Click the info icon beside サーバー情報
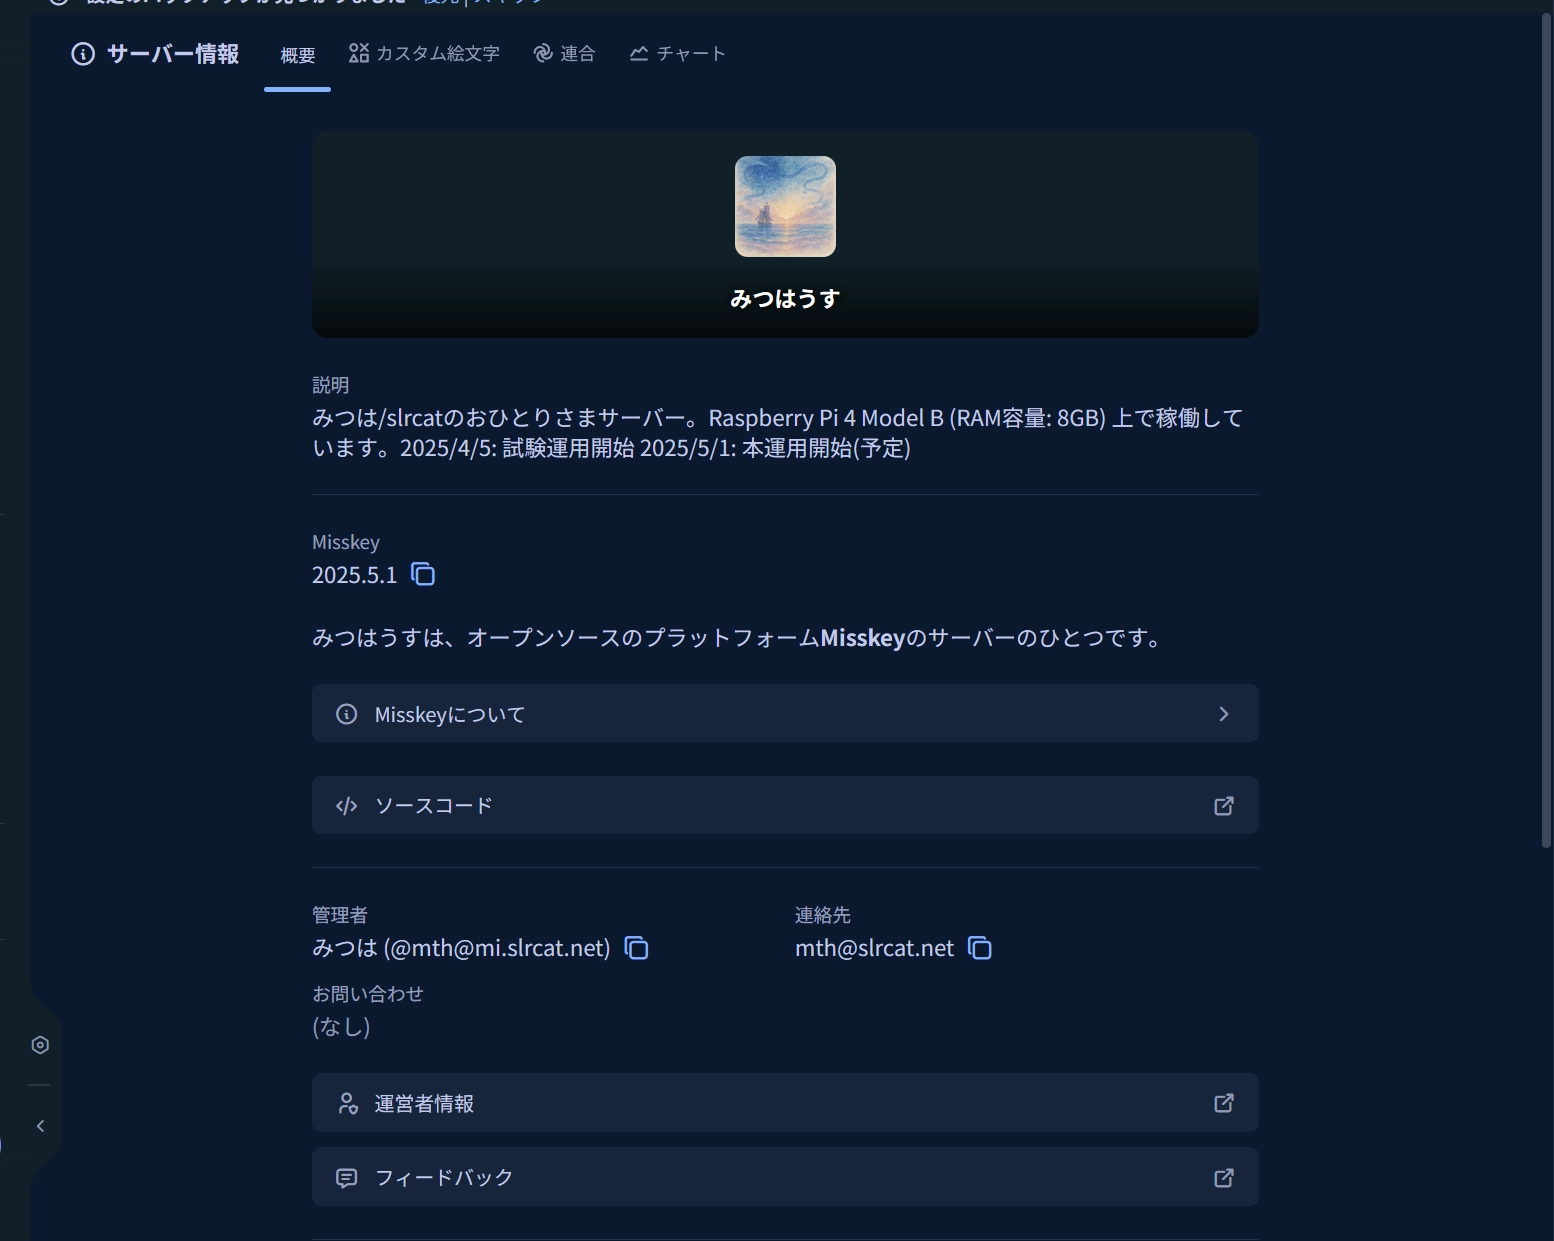1554x1241 pixels. [83, 54]
